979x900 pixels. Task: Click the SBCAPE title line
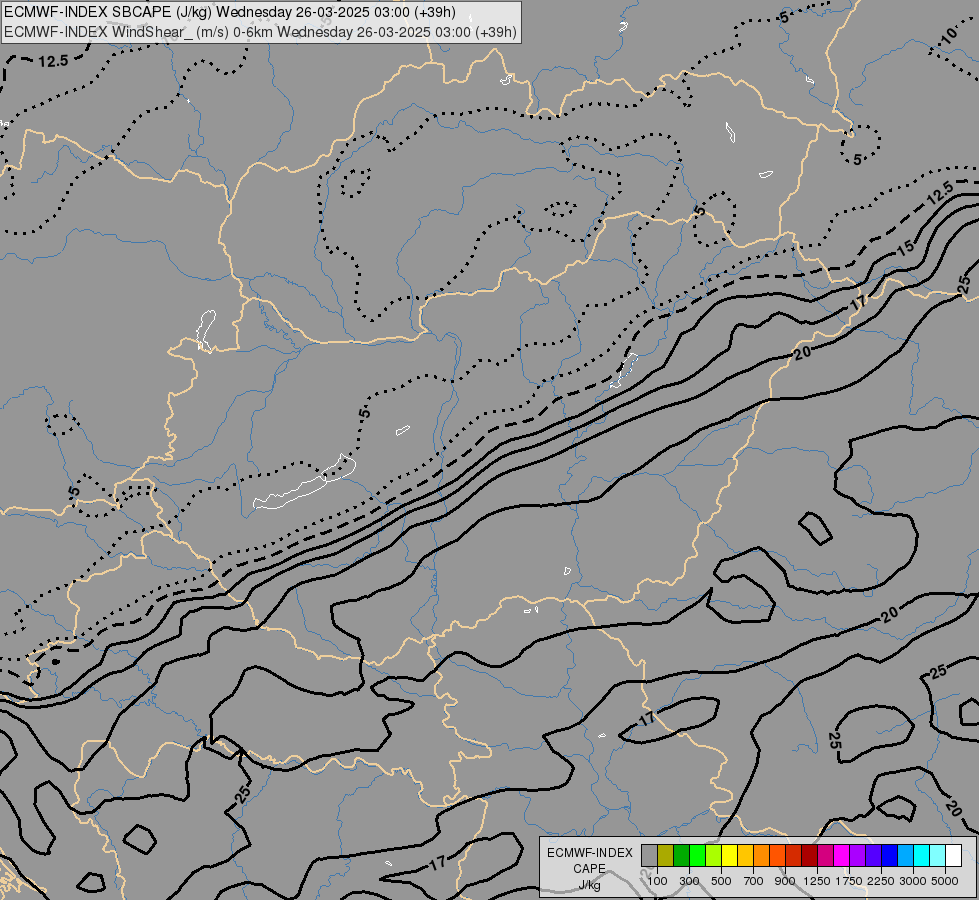(230, 12)
